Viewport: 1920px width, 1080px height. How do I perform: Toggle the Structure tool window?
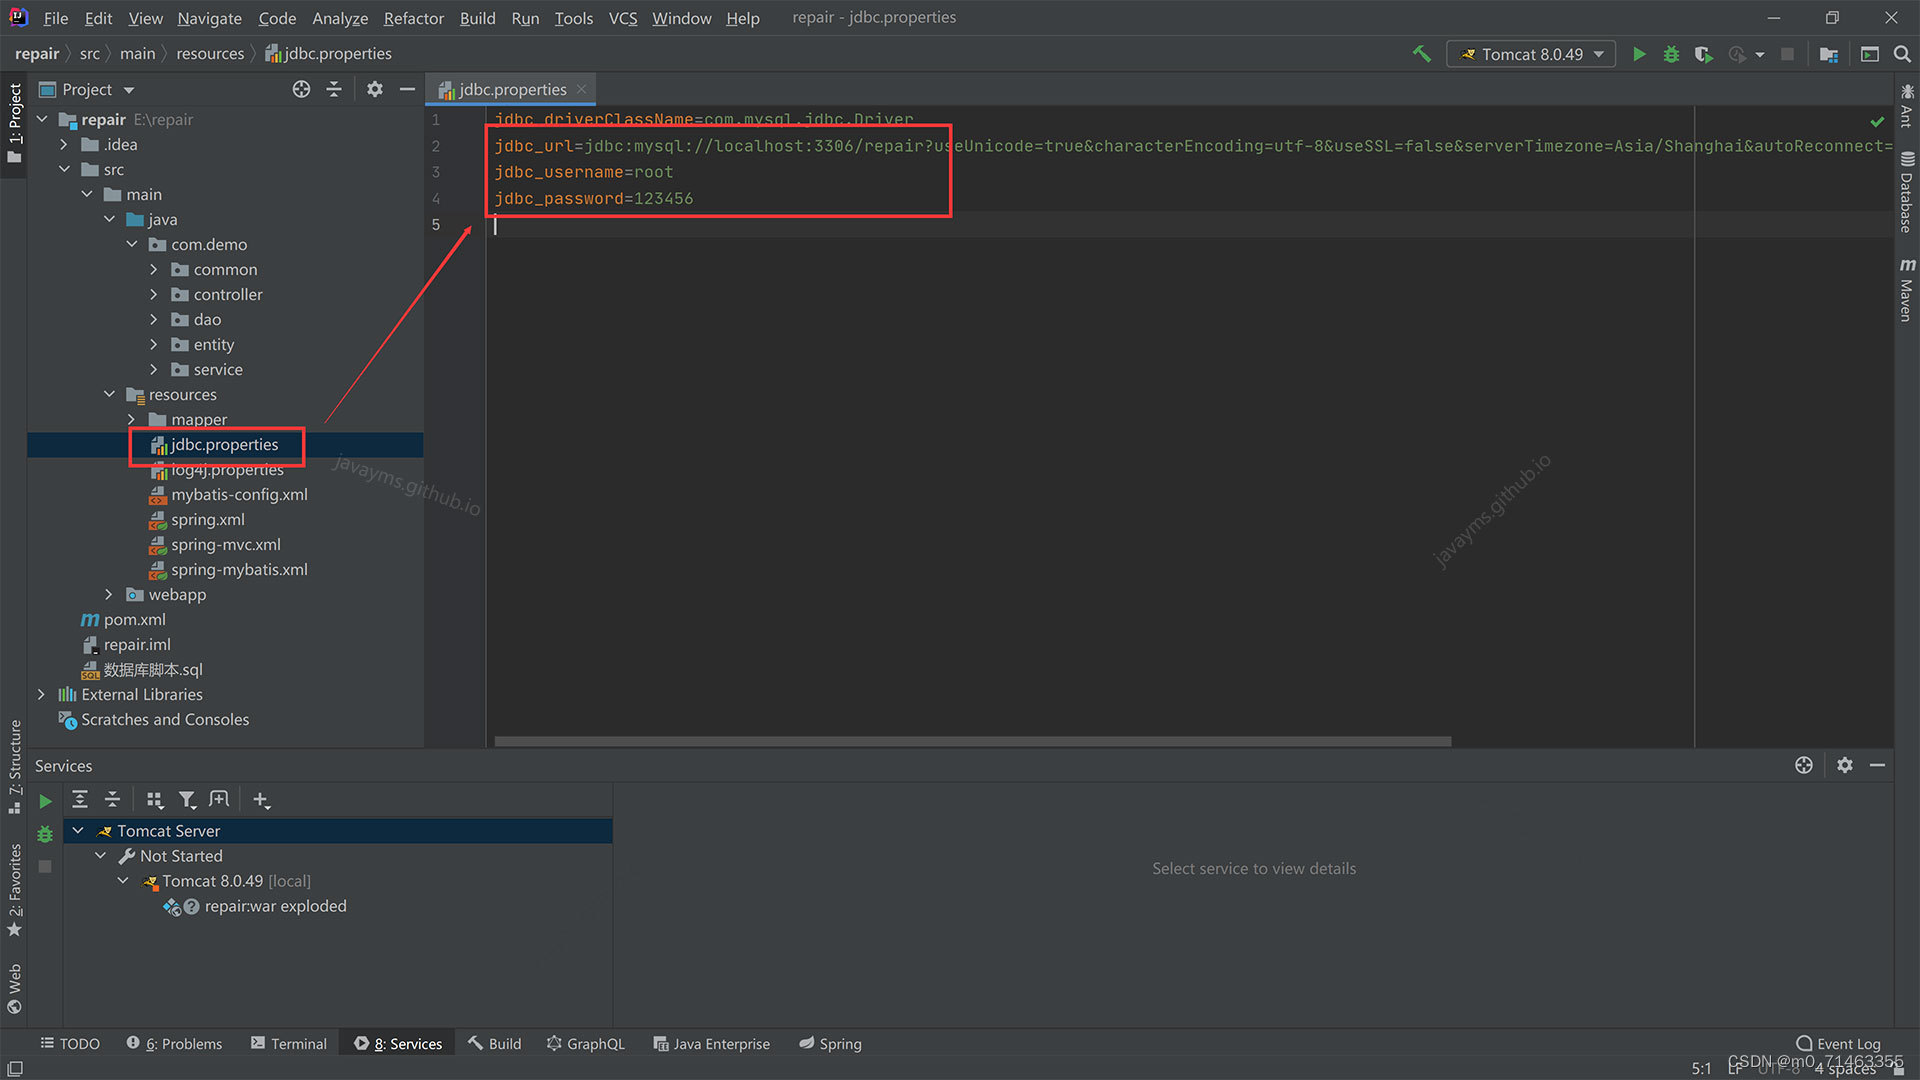15,765
